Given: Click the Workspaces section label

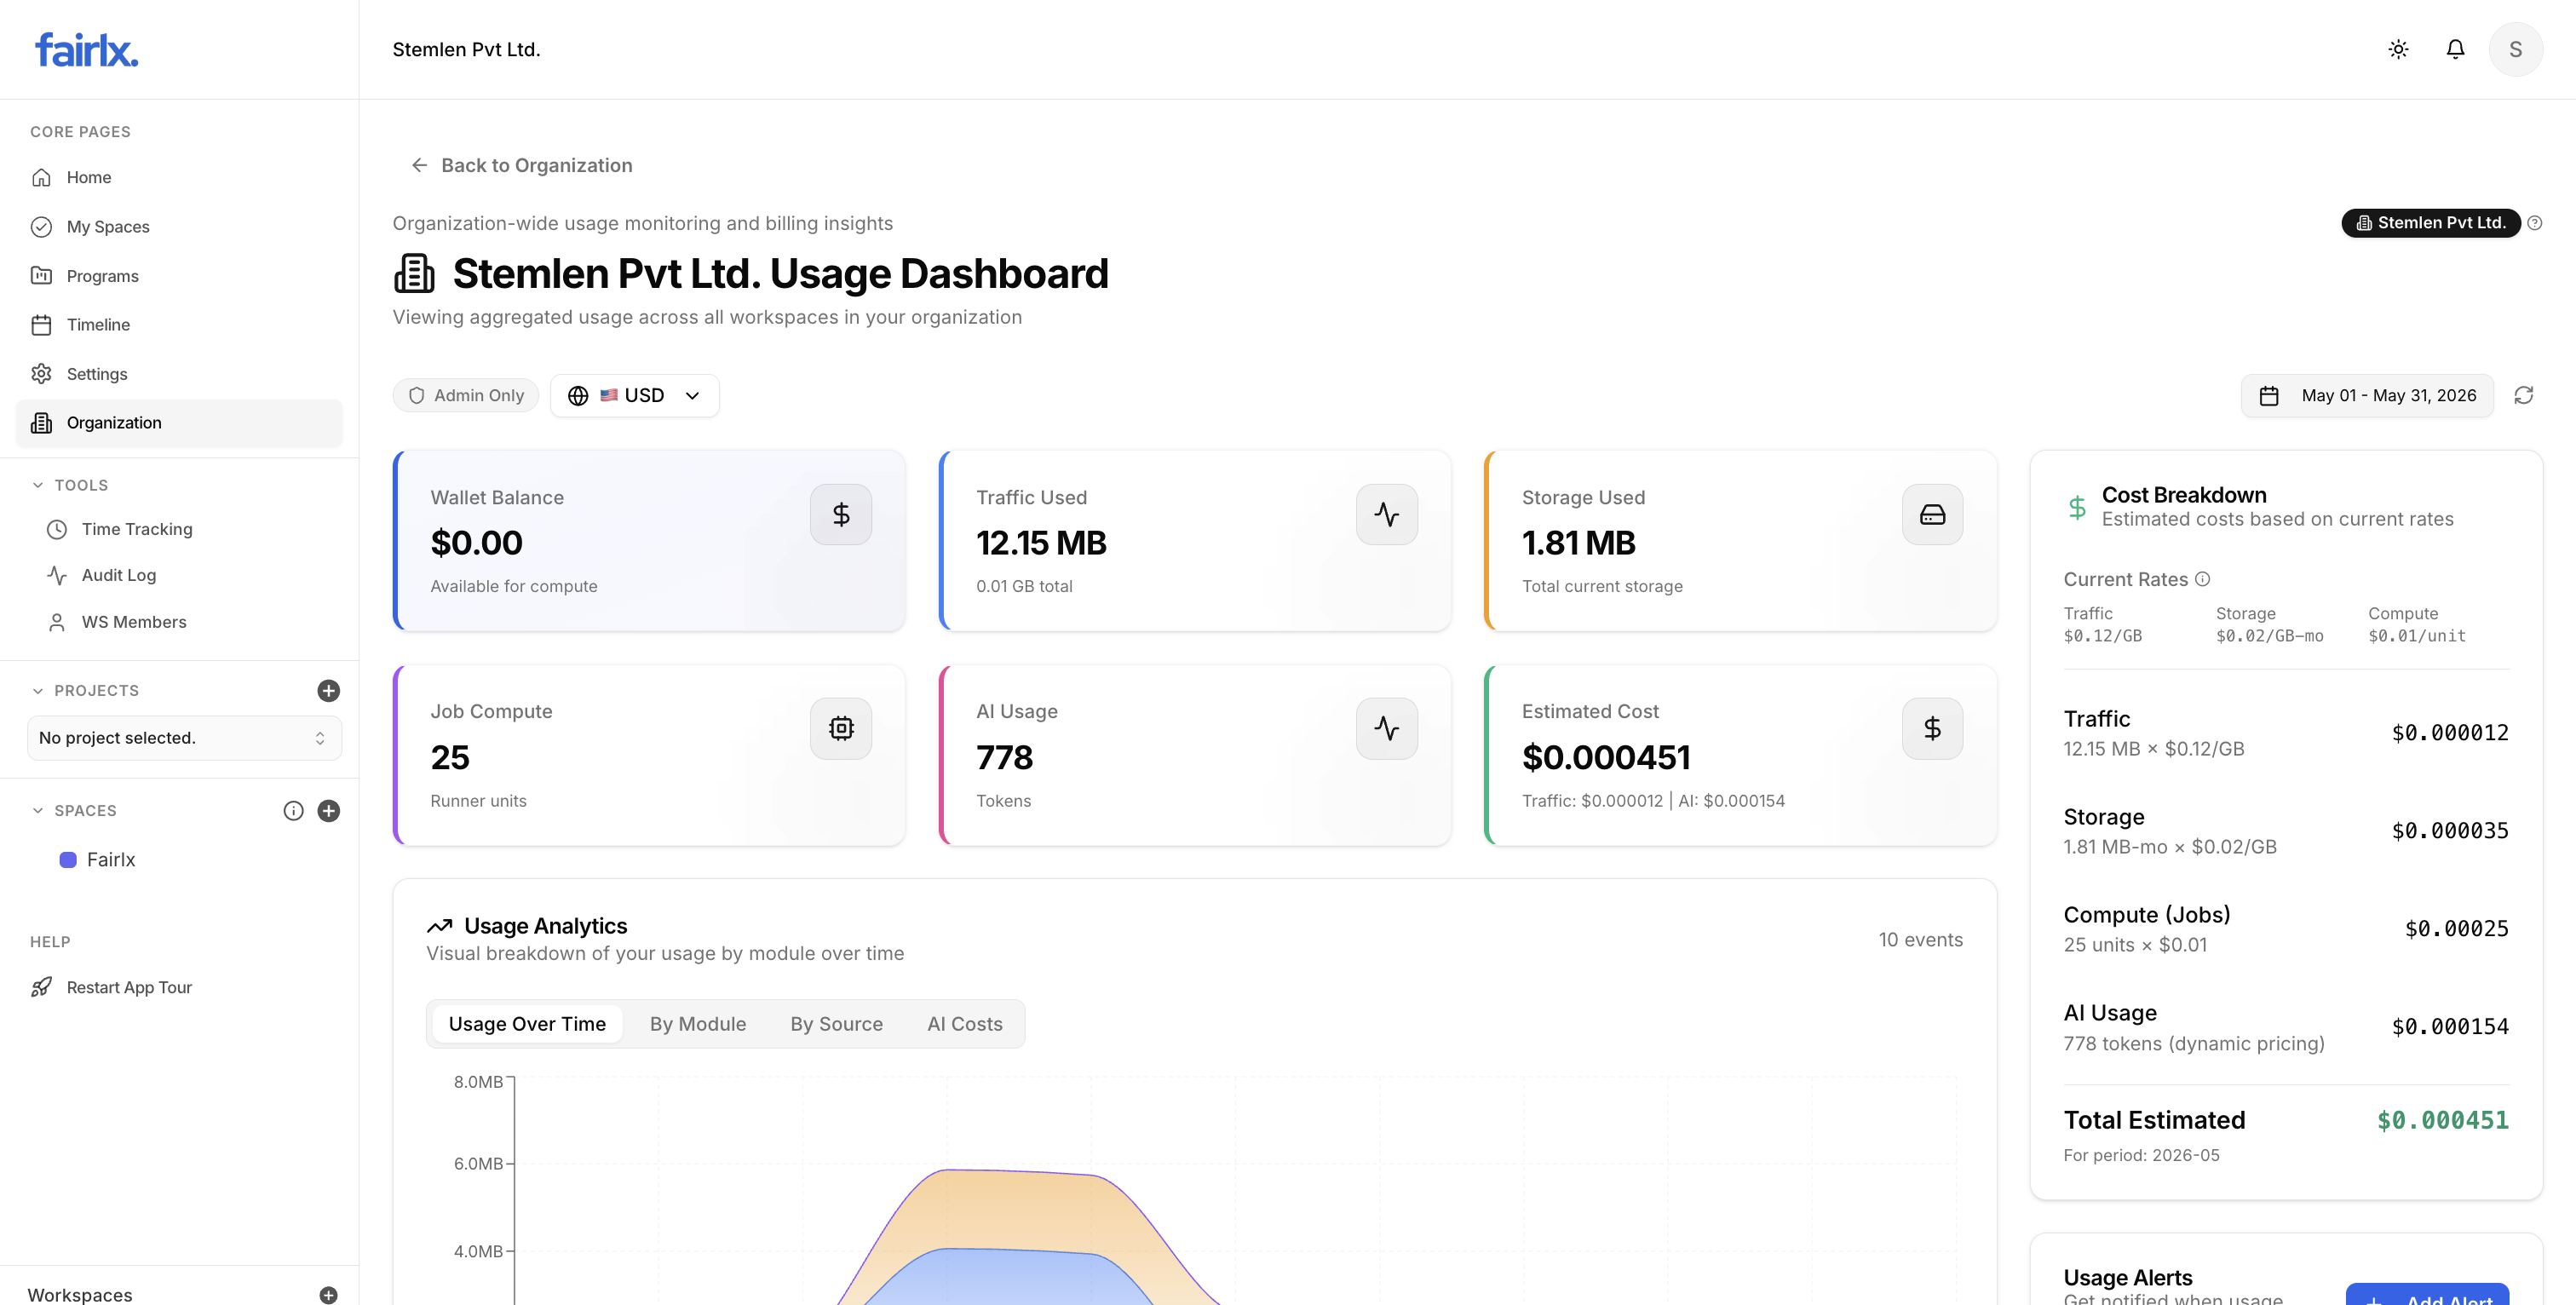Looking at the screenshot, I should point(80,1295).
